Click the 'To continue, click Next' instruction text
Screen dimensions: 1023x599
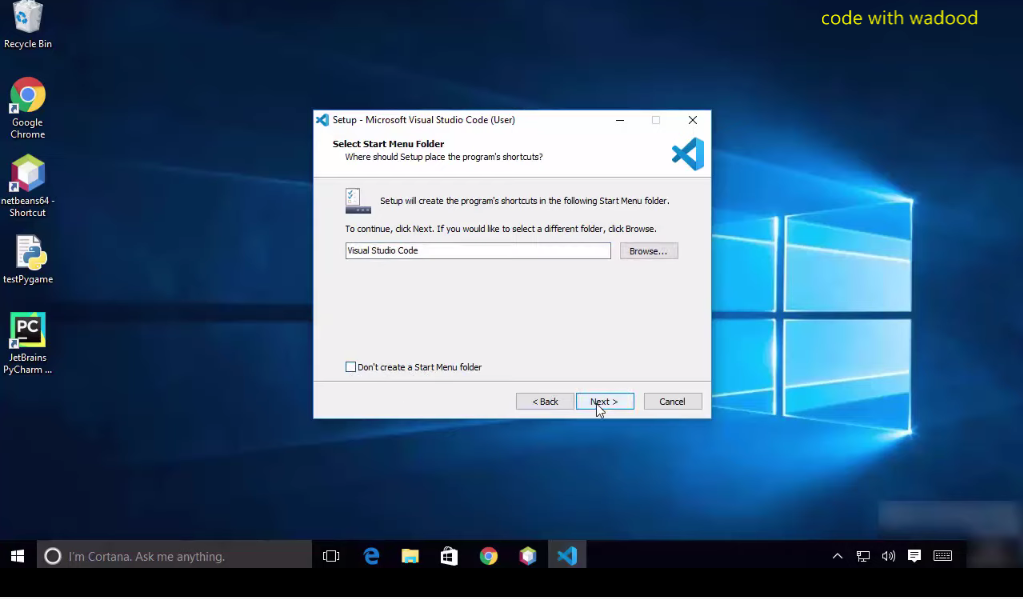click(x=500, y=228)
